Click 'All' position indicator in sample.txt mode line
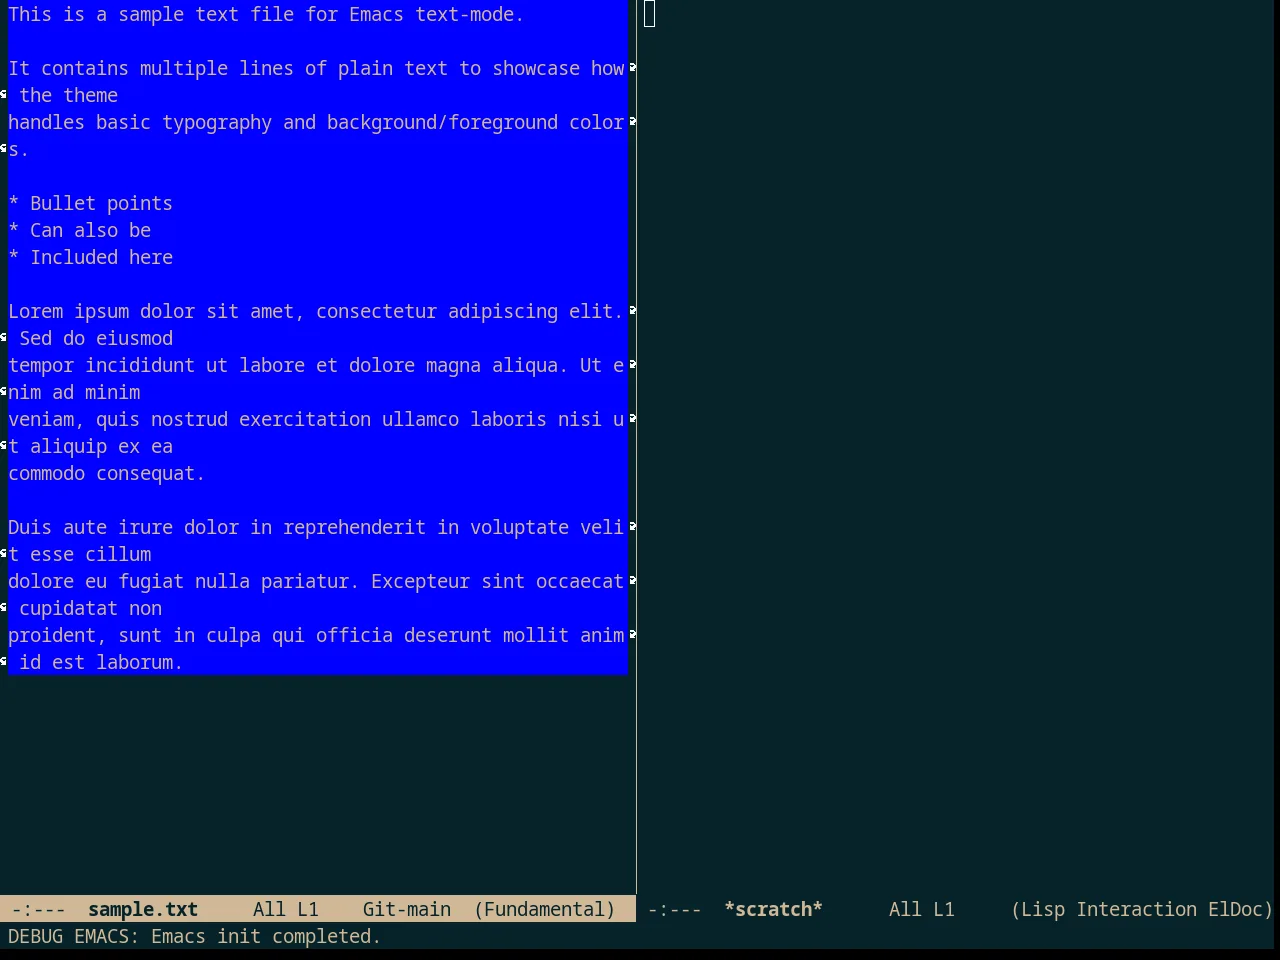The image size is (1280, 960). (x=269, y=909)
